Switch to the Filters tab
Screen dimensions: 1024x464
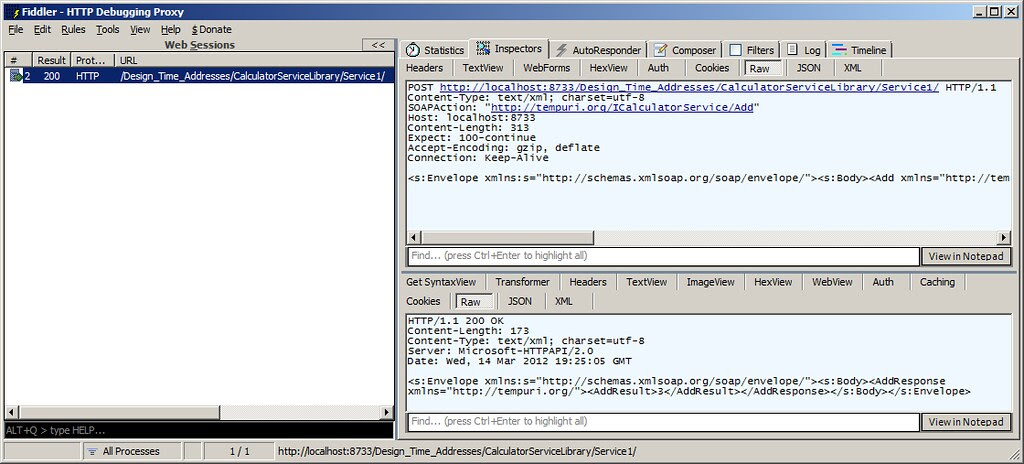752,50
